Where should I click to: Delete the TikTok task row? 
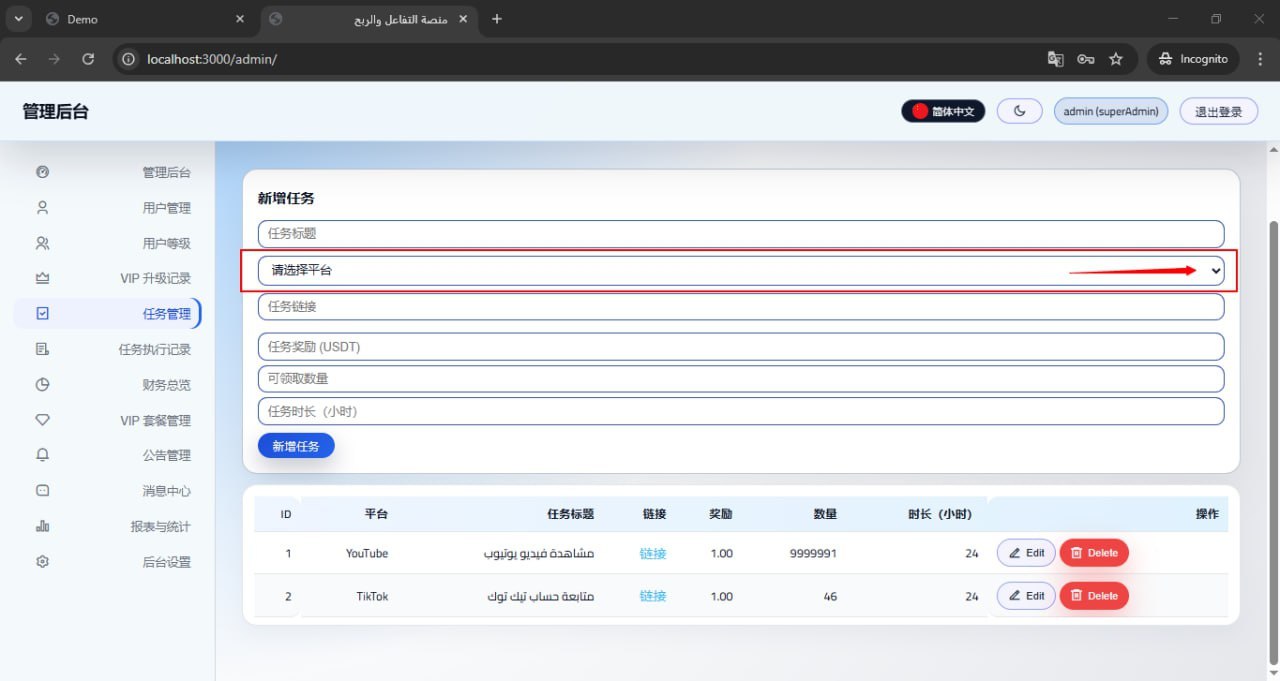[1093, 596]
